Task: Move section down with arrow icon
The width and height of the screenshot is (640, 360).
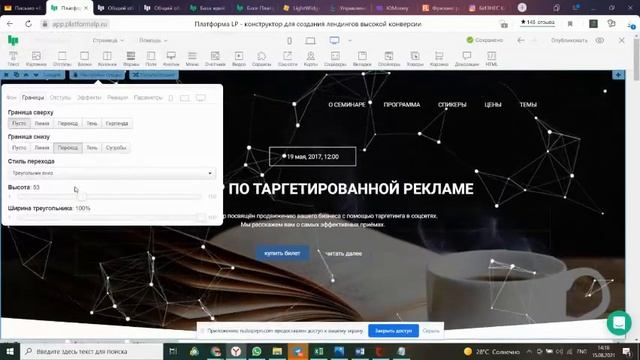Action: point(36,75)
